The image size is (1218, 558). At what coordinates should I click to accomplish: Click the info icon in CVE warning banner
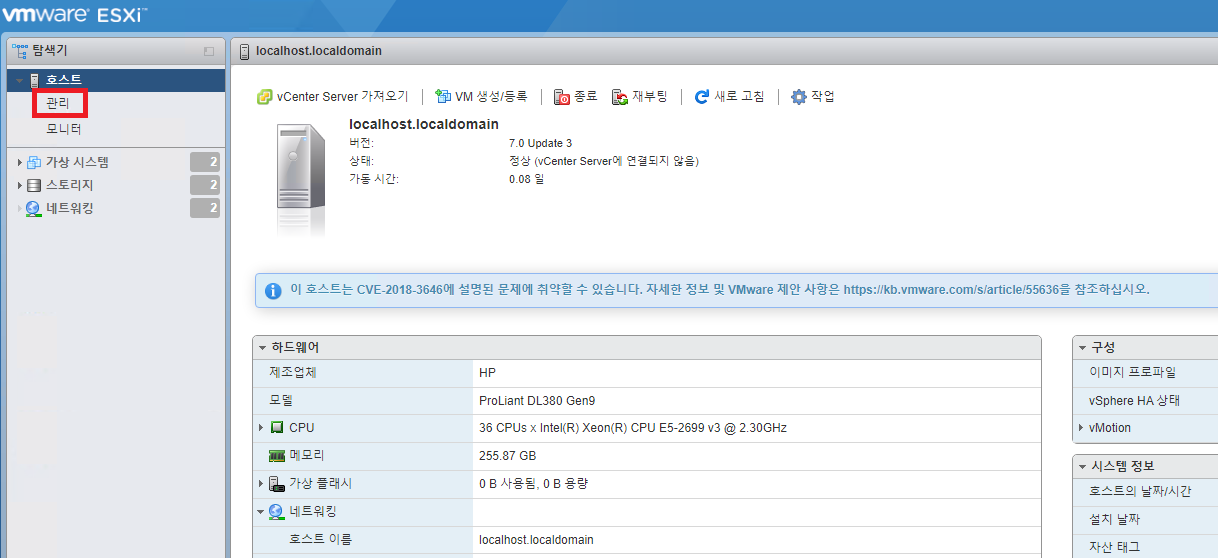273,291
